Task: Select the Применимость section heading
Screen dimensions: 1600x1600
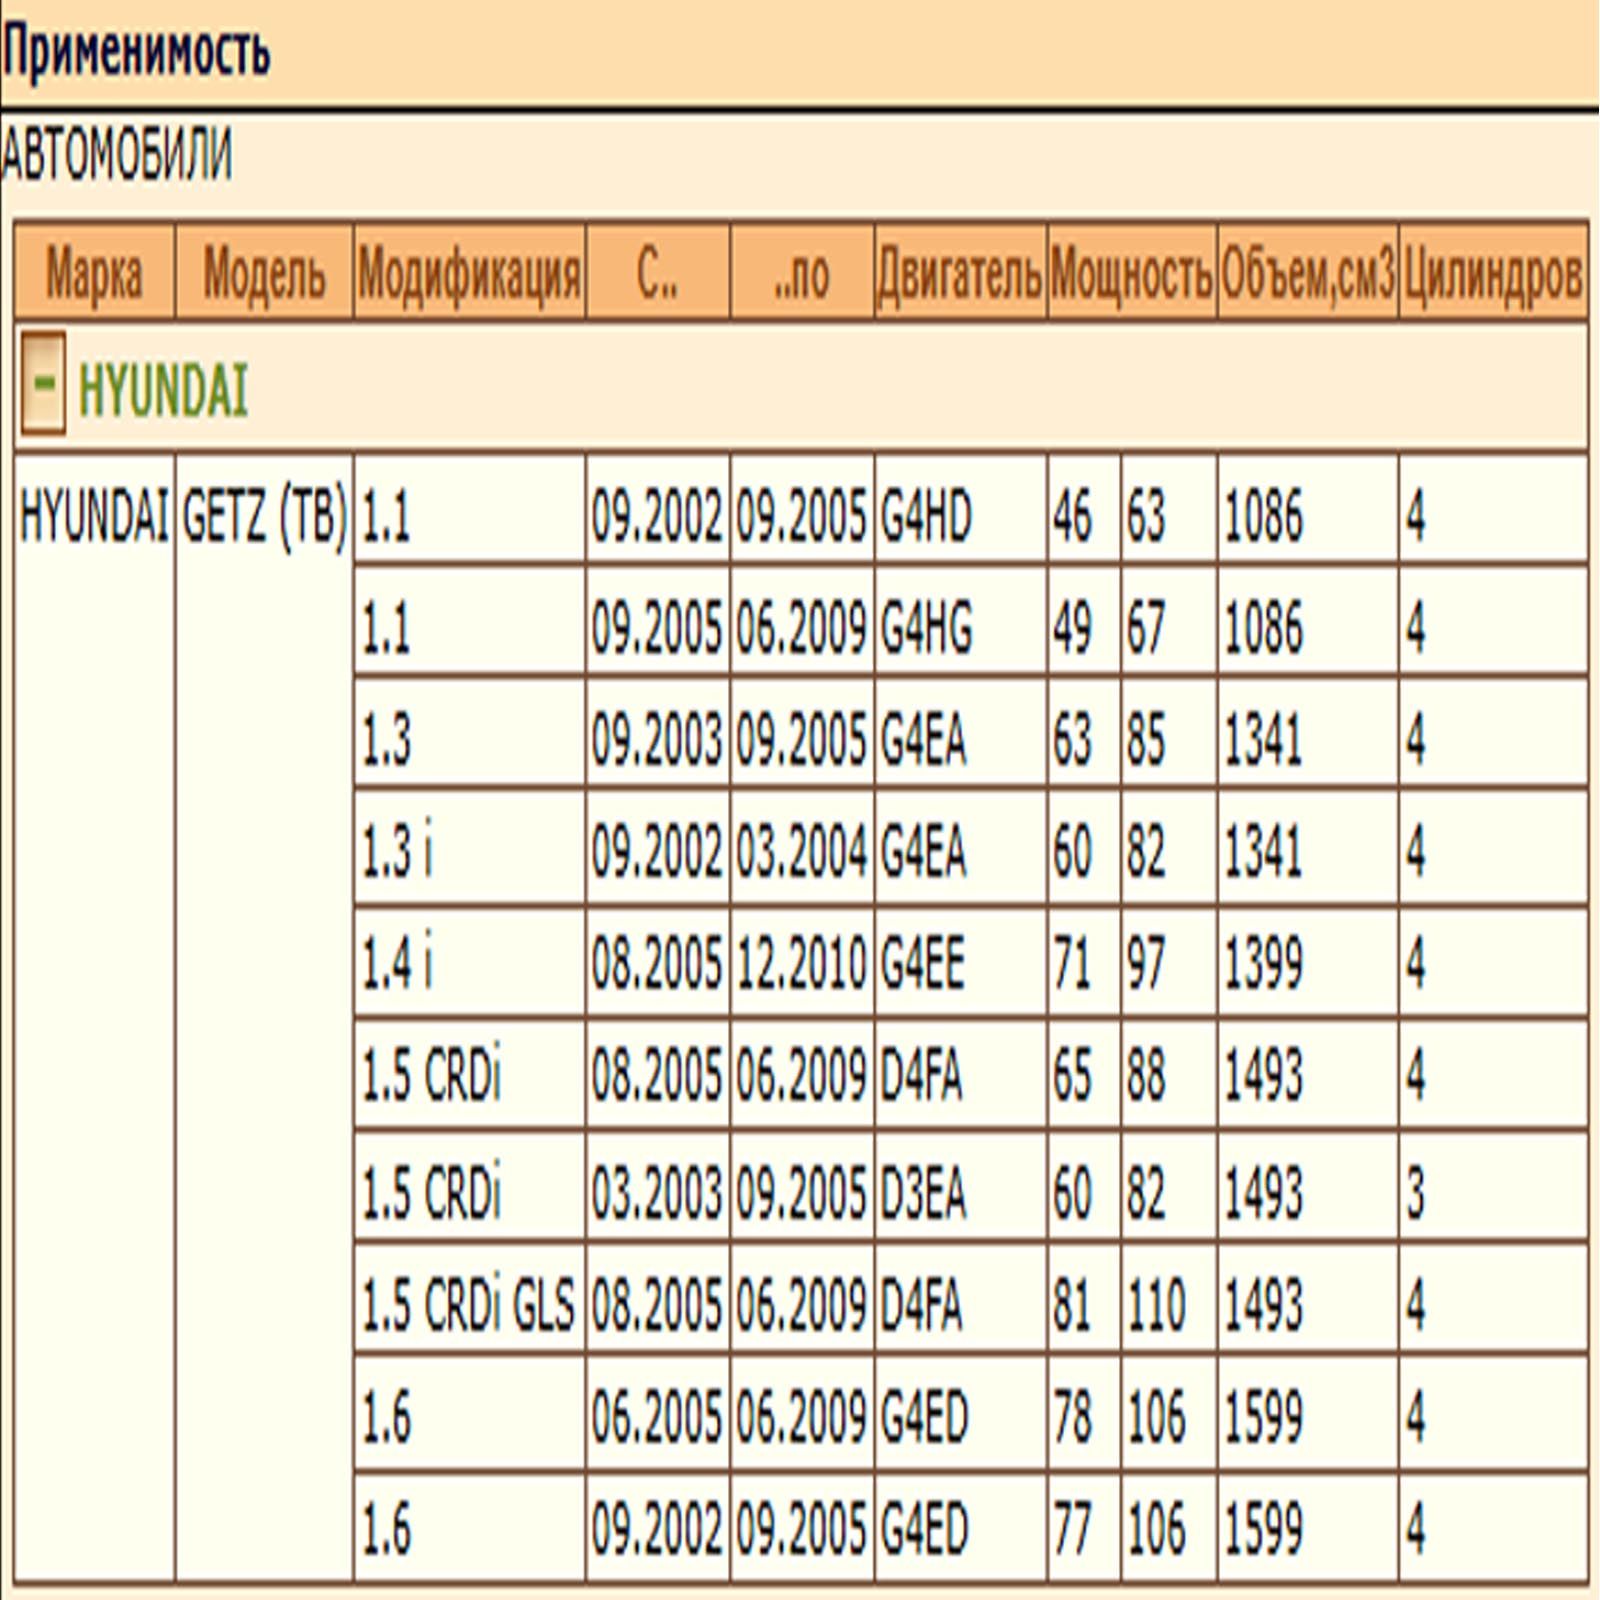Action: point(136,52)
